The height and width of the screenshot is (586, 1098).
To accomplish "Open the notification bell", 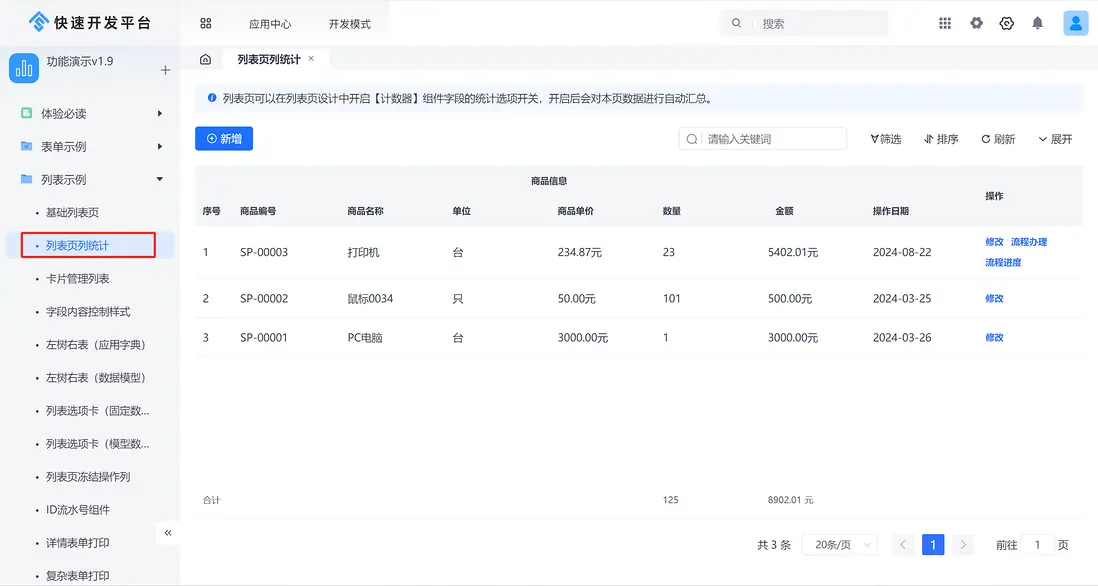I will [1037, 23].
